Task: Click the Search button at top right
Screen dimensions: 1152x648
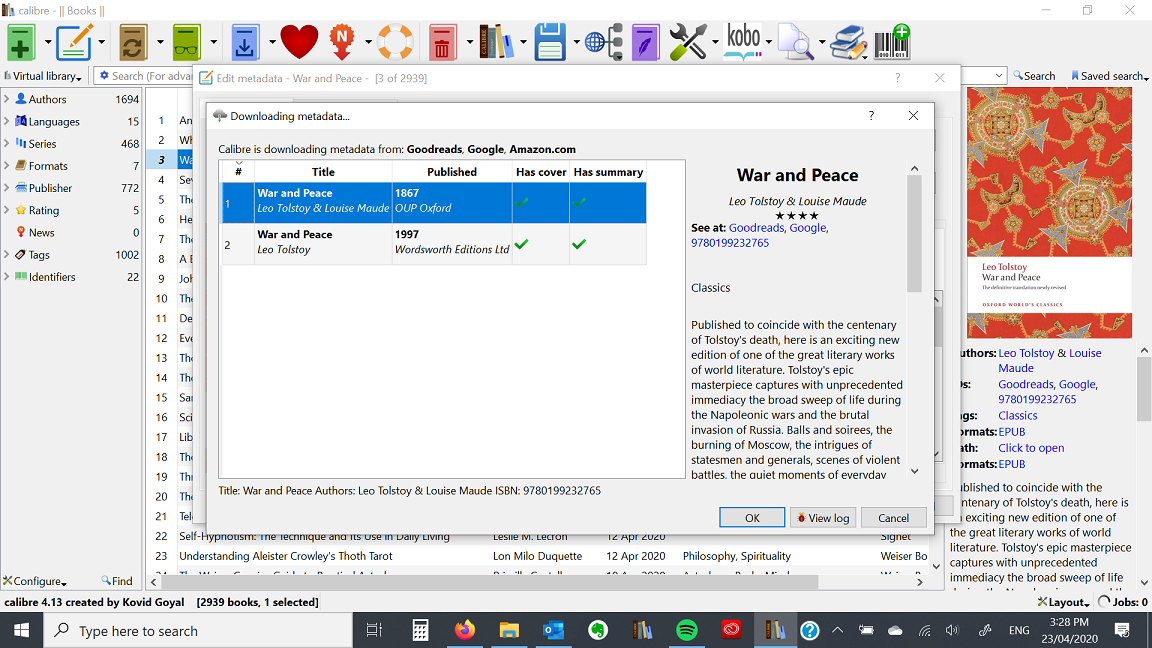Action: [x=1034, y=76]
